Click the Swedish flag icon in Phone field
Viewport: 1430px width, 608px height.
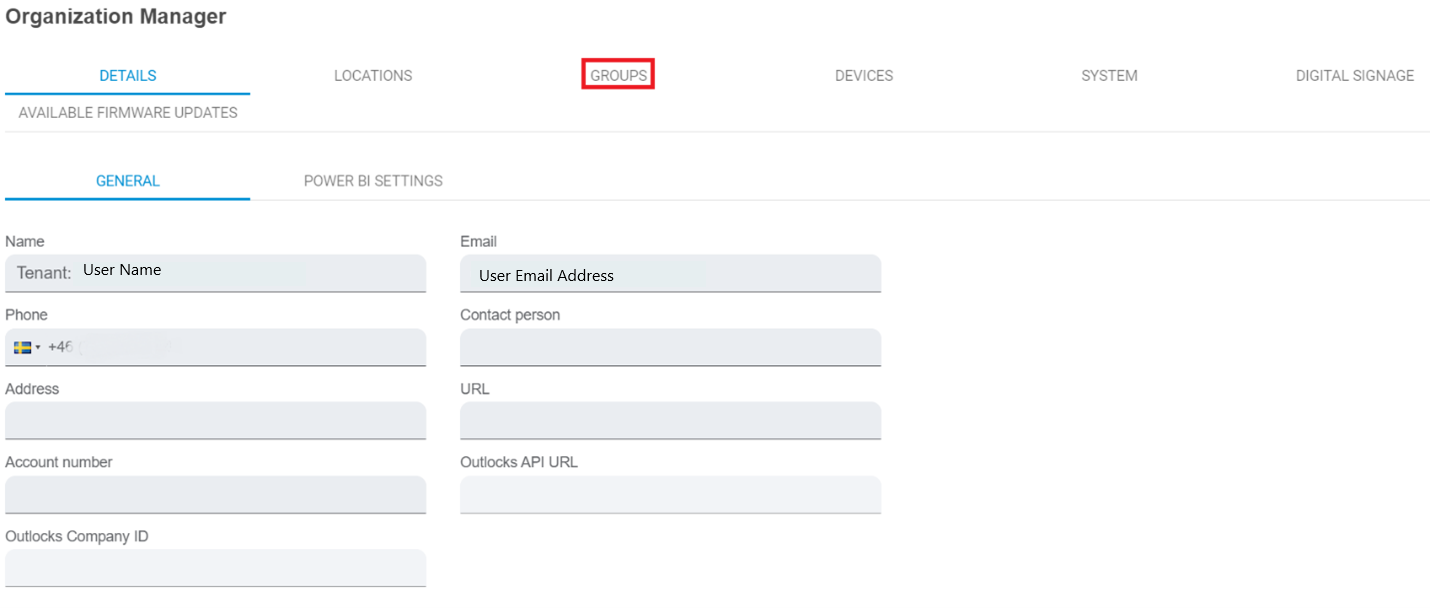(x=22, y=347)
